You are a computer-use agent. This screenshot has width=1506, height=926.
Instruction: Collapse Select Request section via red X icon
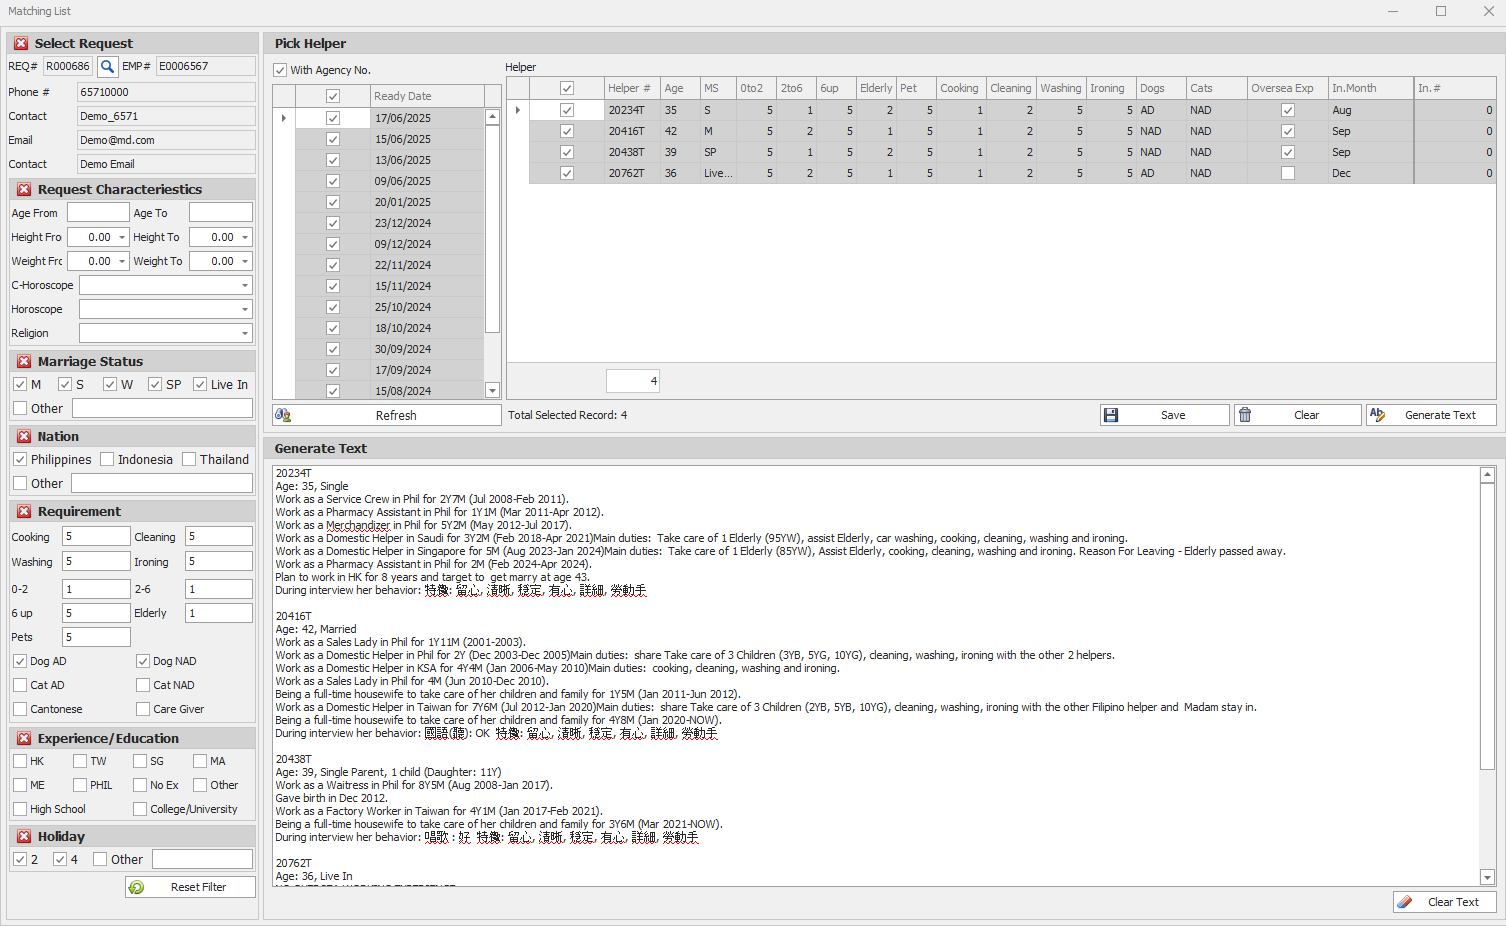click(21, 44)
